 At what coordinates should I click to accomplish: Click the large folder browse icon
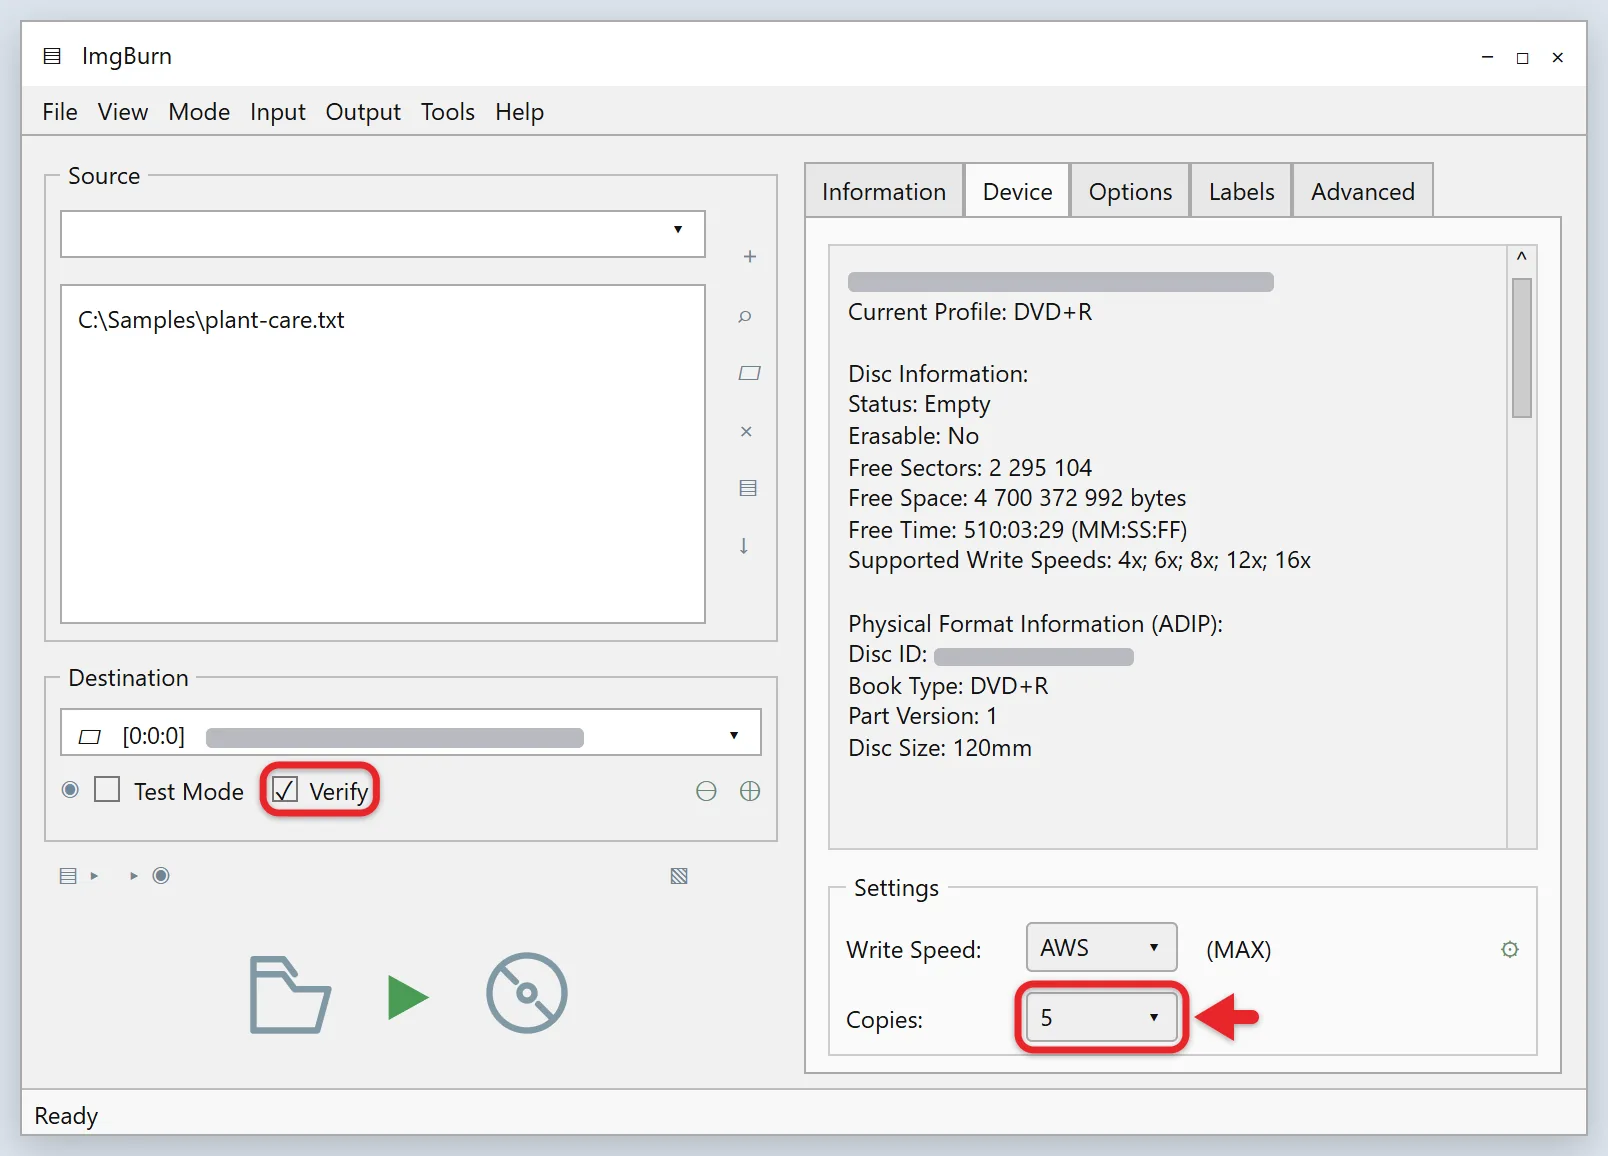click(x=290, y=995)
